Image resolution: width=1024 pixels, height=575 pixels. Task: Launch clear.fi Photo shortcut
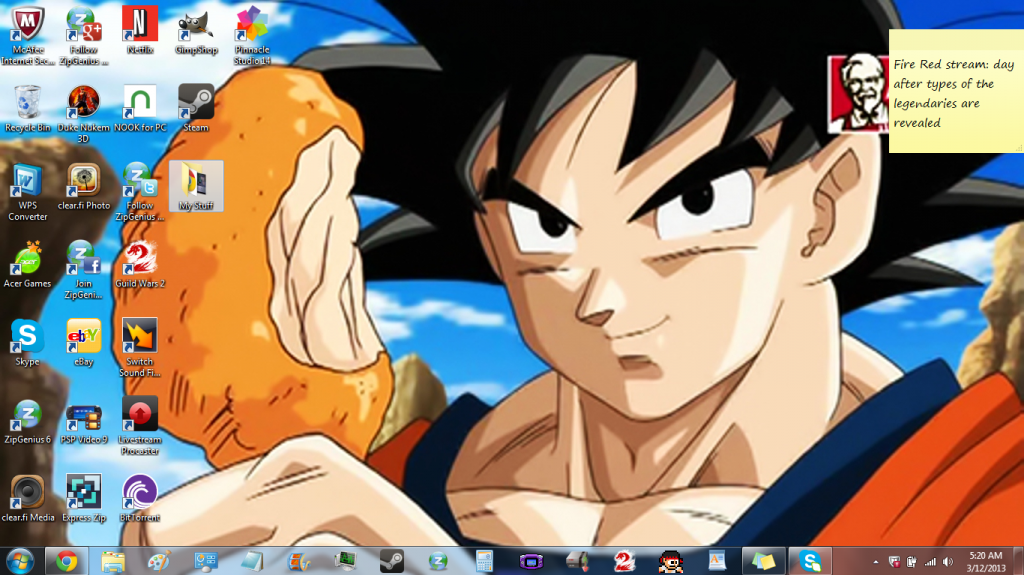84,186
